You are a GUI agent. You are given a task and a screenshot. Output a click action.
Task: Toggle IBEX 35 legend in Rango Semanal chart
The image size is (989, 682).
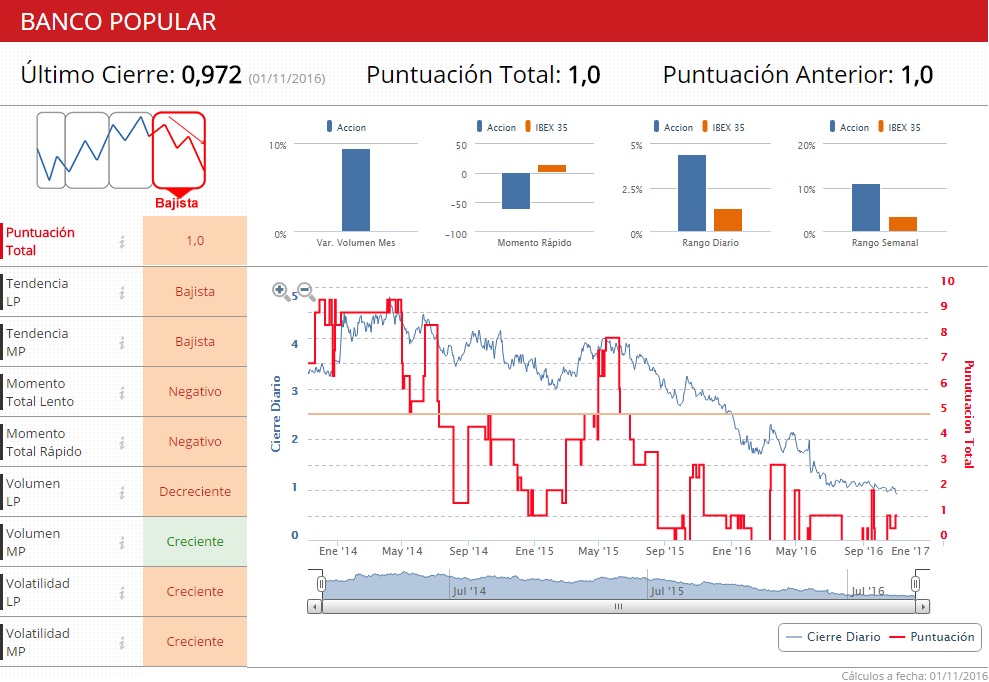pyautogui.click(x=899, y=127)
